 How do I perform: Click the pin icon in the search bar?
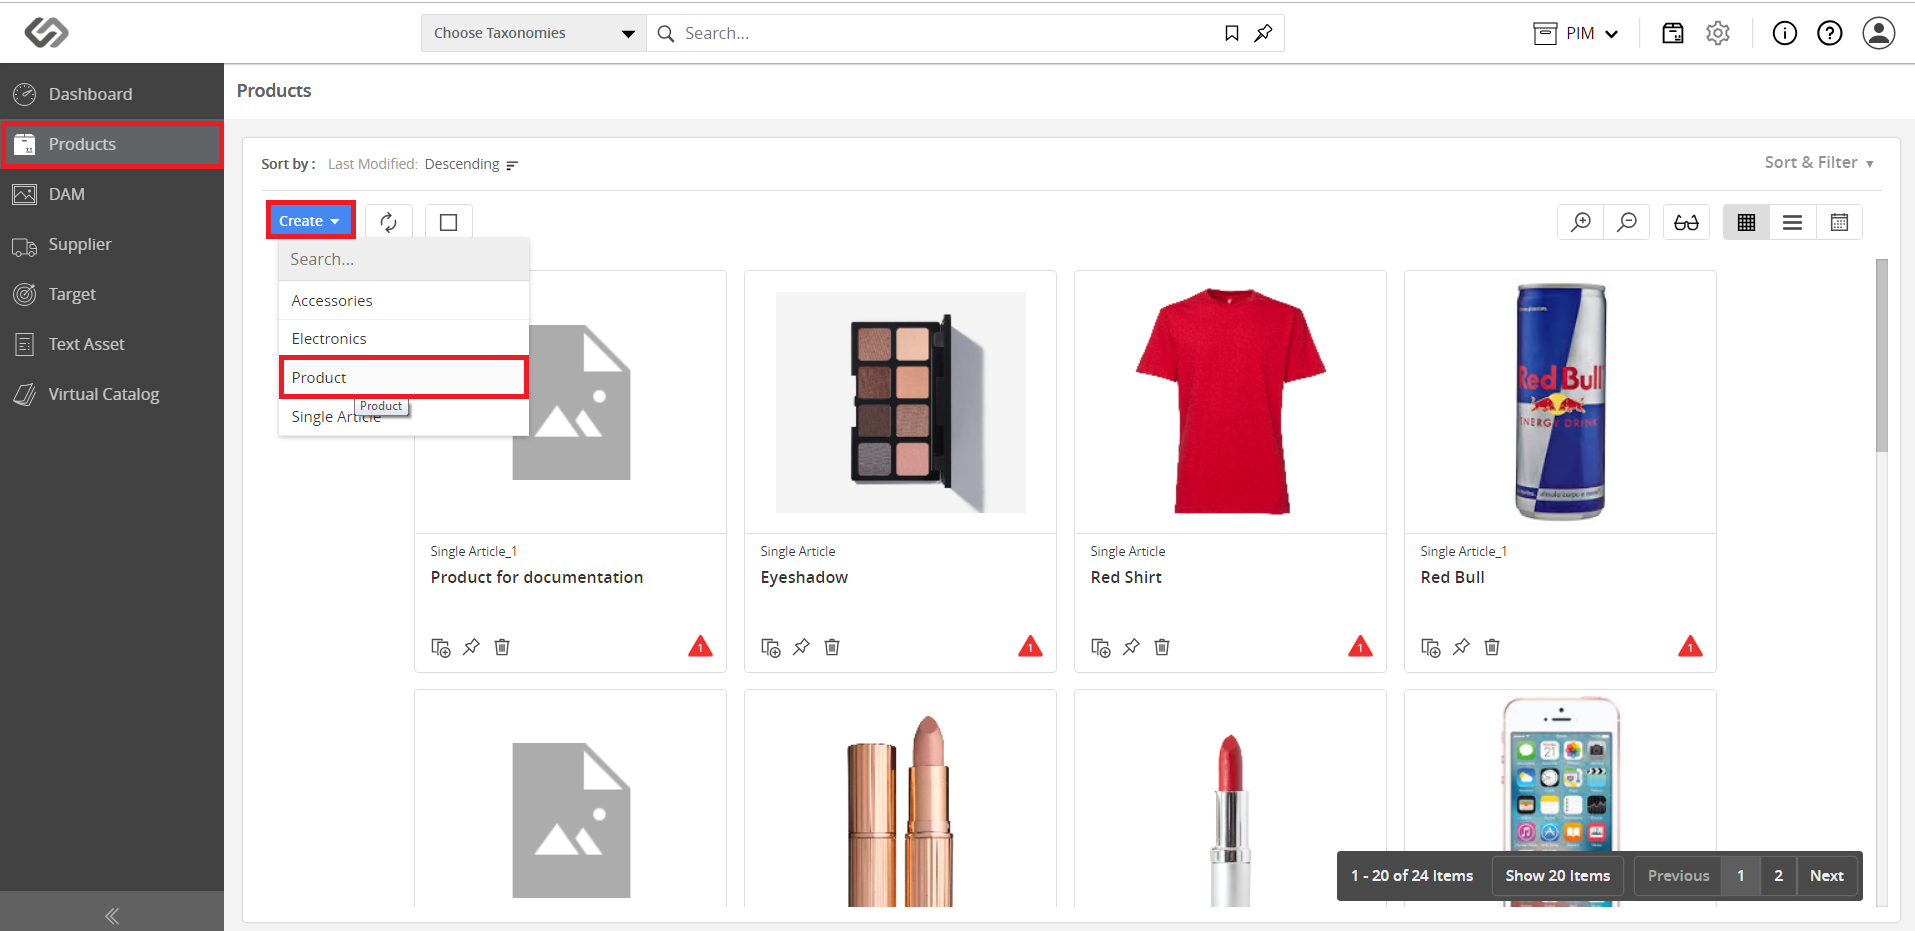[x=1264, y=33]
